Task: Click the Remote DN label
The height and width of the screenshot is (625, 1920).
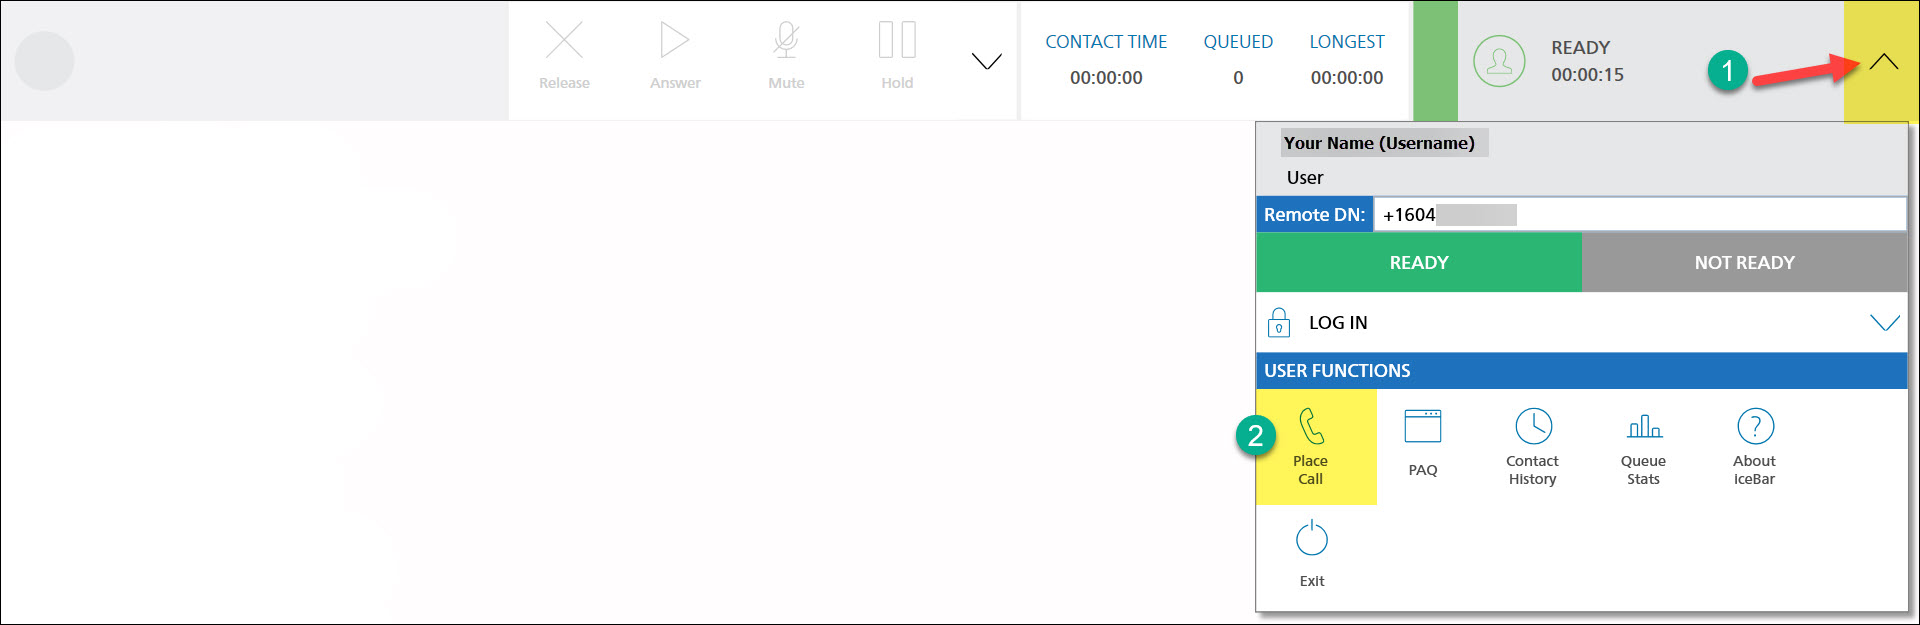Action: click(x=1314, y=215)
